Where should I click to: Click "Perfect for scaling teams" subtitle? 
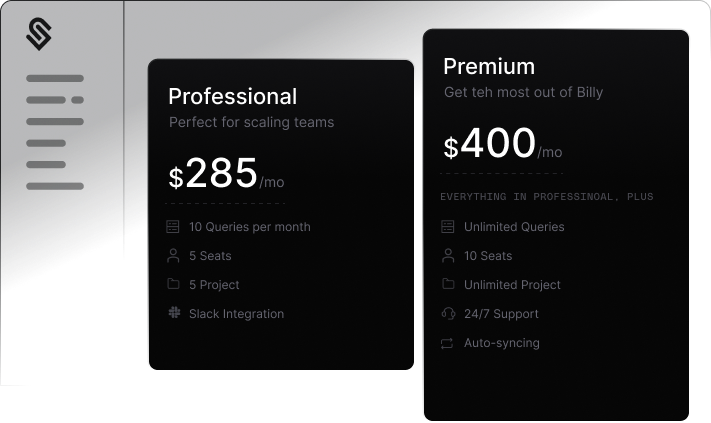[x=251, y=123]
